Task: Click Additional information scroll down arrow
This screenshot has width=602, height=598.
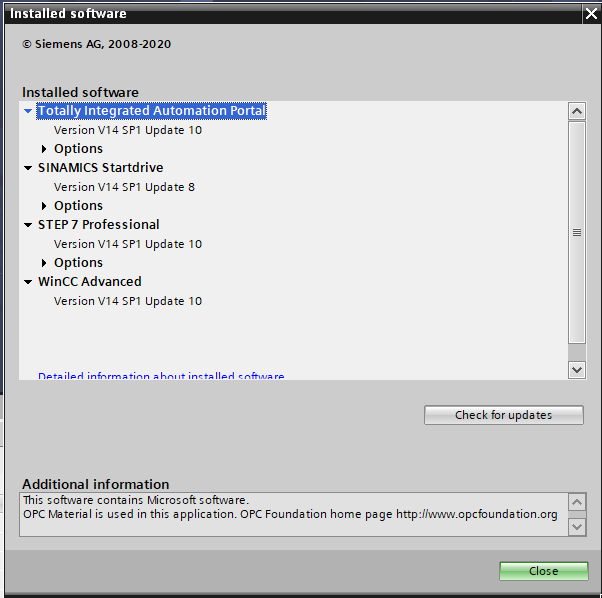Action: pos(577,527)
